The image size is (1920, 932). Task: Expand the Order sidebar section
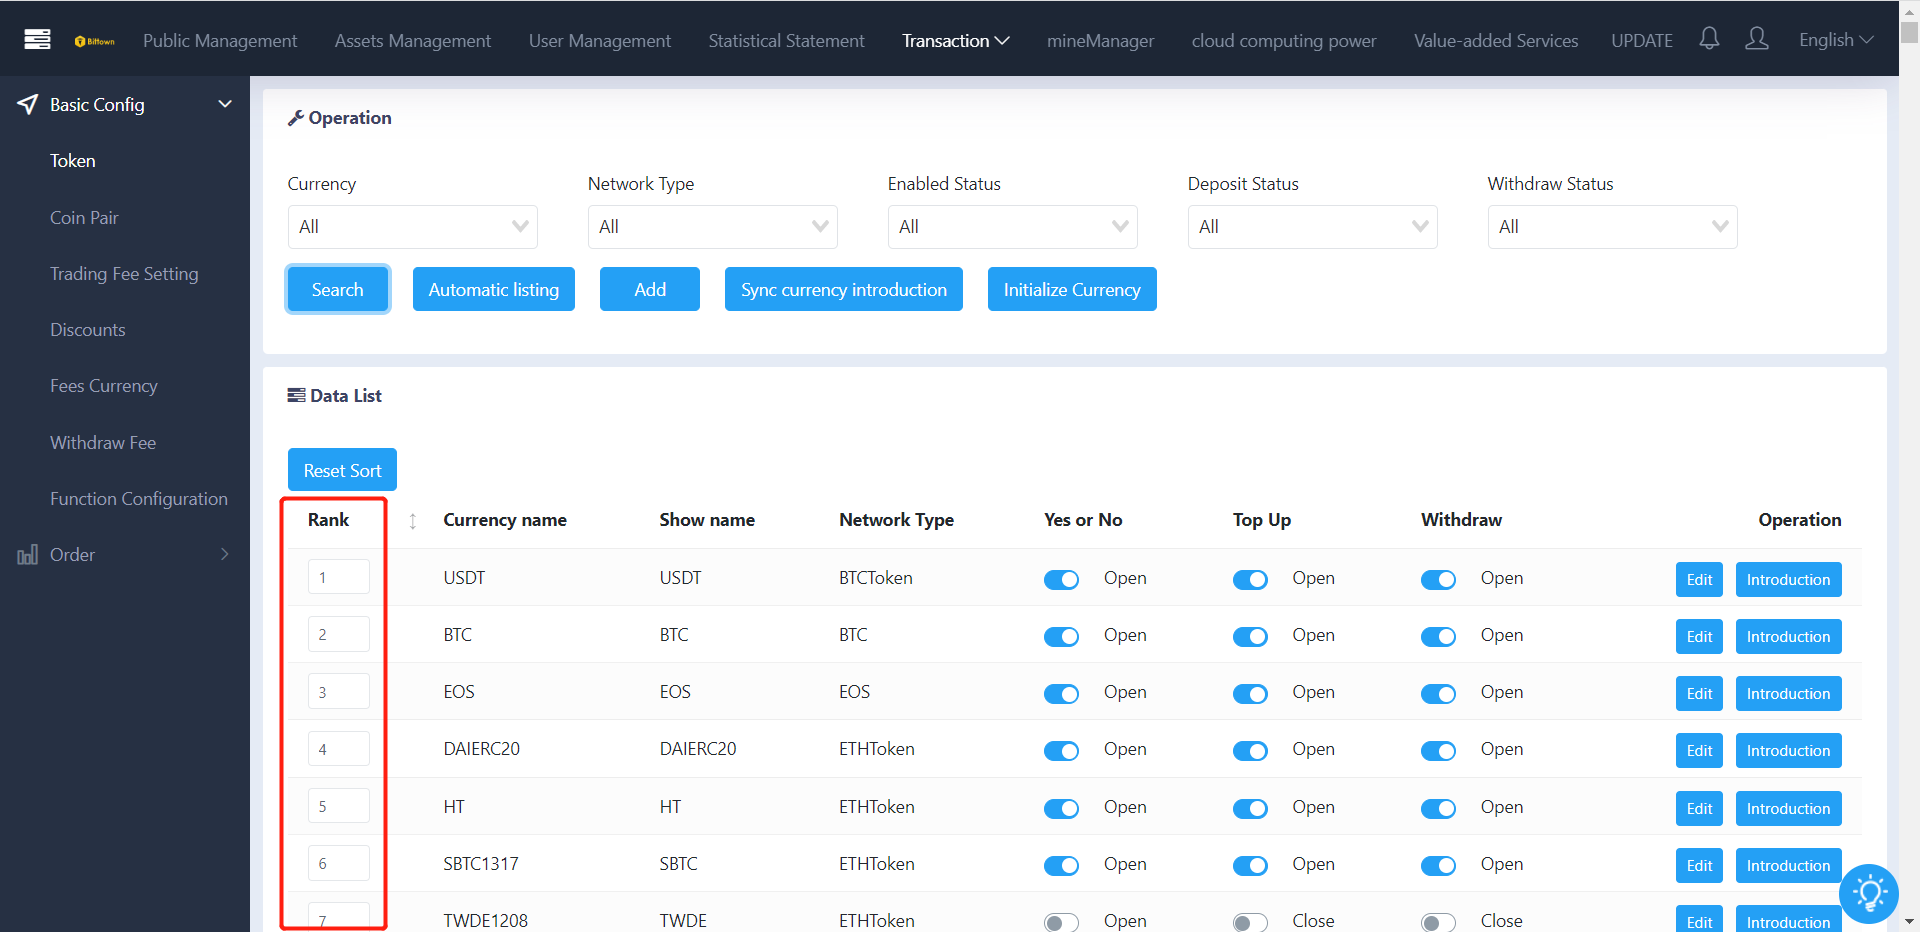click(x=224, y=554)
